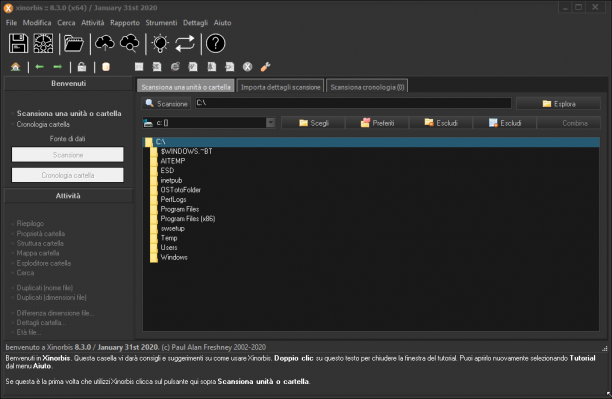Open the Cerca menu

tap(66, 23)
